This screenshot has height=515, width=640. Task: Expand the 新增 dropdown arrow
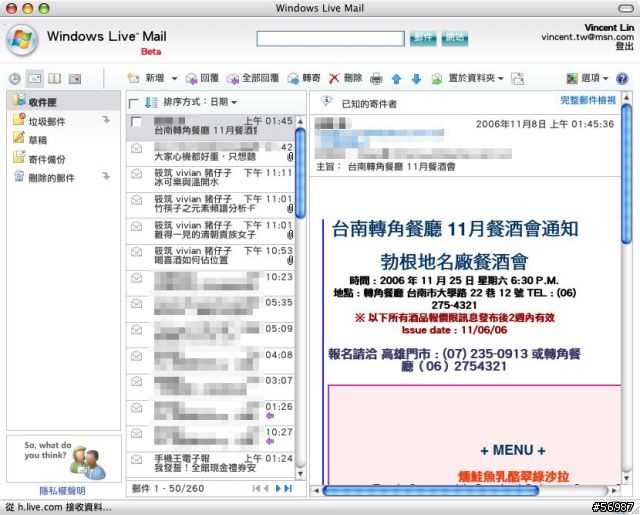tap(174, 78)
